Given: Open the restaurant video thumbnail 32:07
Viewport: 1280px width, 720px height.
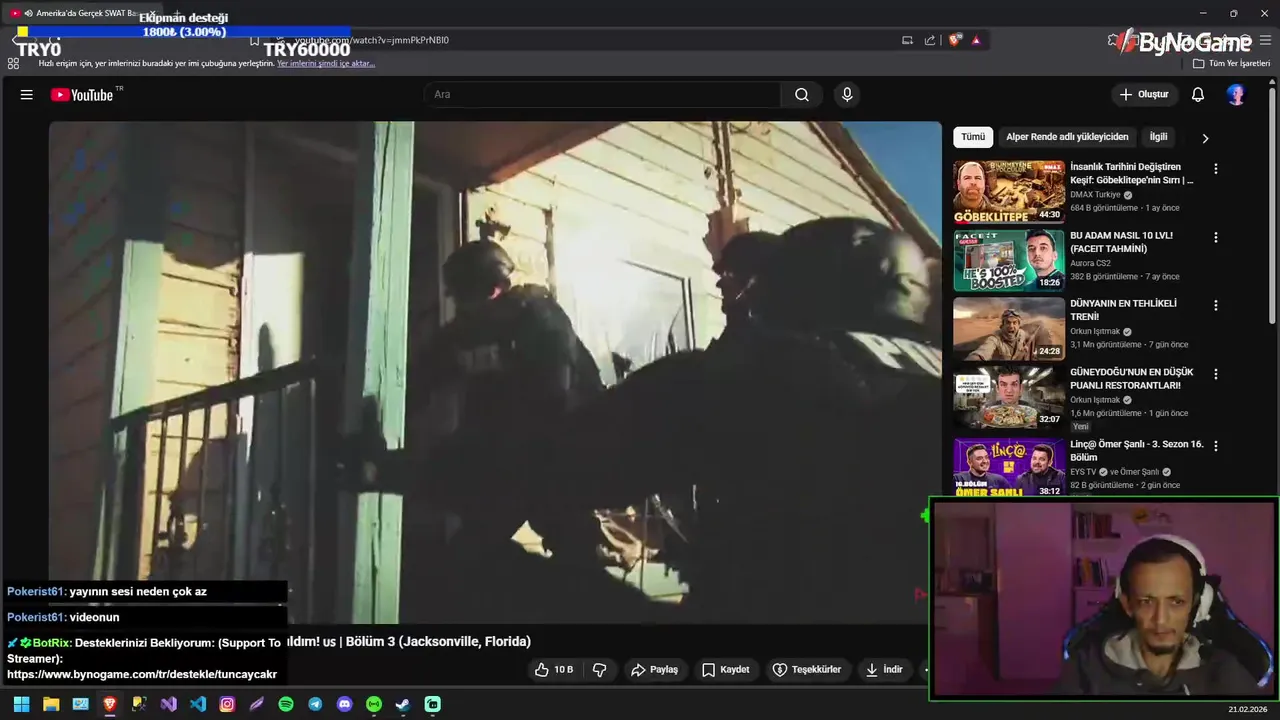Looking at the screenshot, I should pyautogui.click(x=1008, y=396).
